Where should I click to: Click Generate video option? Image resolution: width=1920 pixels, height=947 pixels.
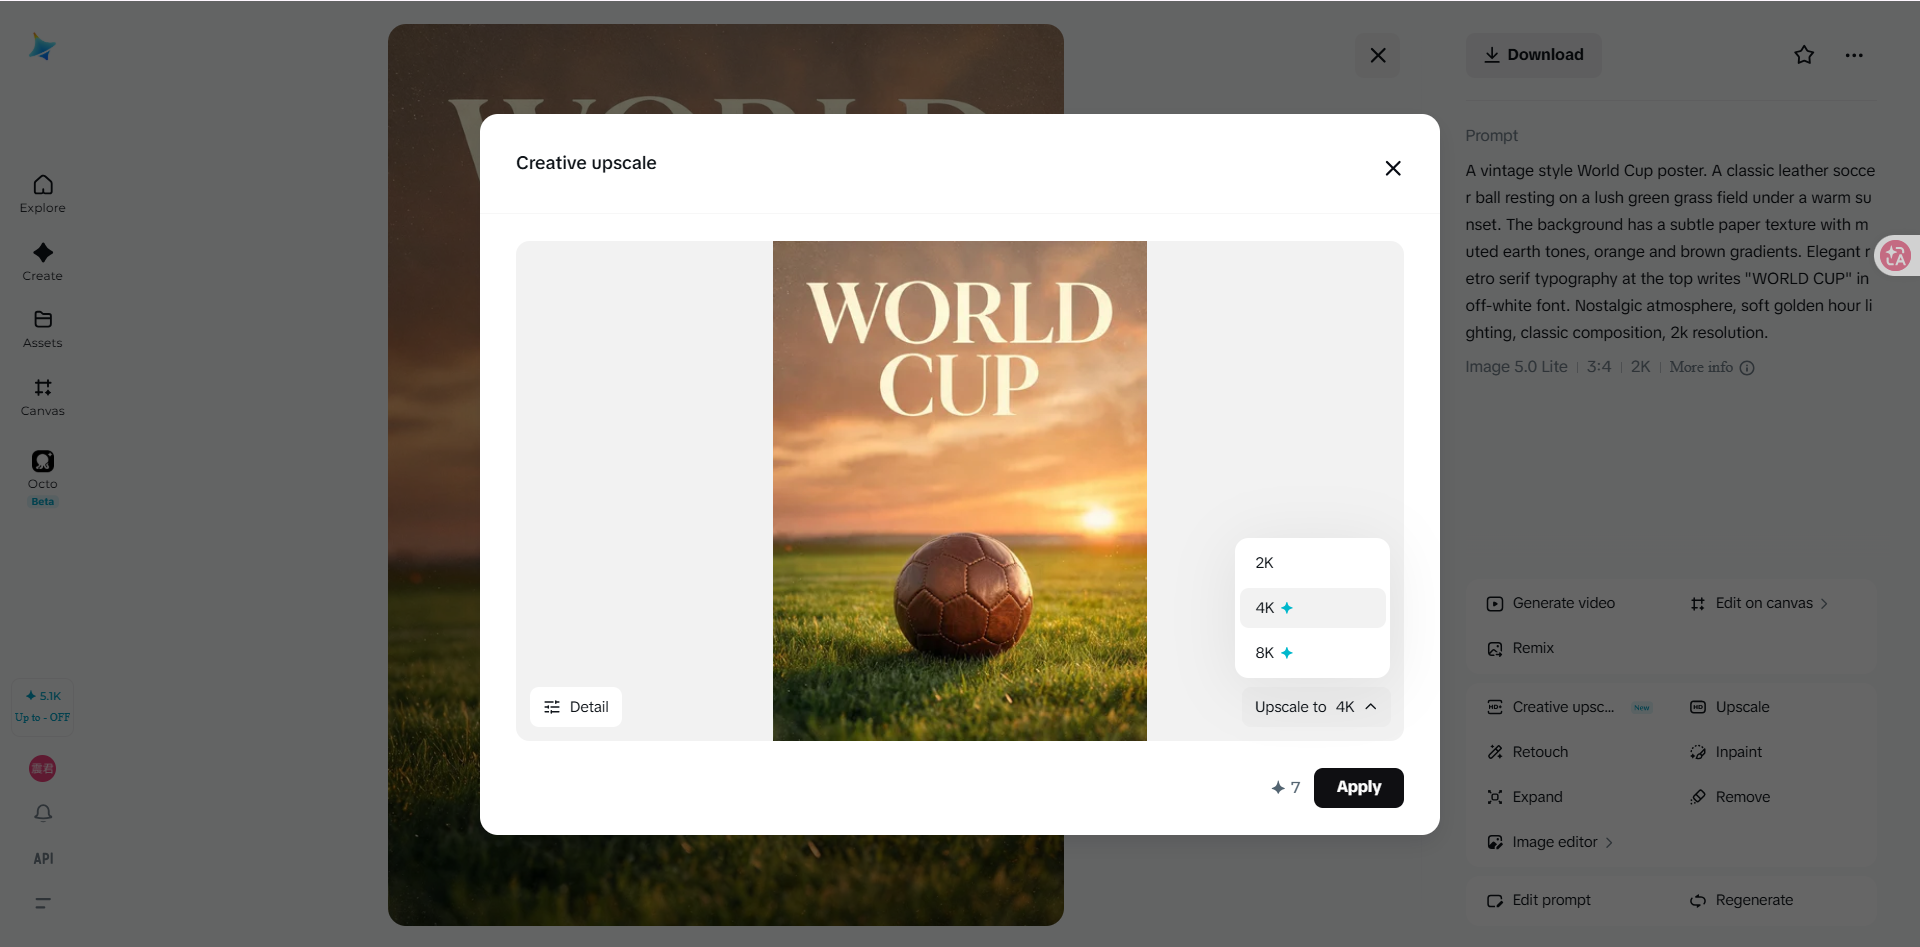(x=1551, y=603)
